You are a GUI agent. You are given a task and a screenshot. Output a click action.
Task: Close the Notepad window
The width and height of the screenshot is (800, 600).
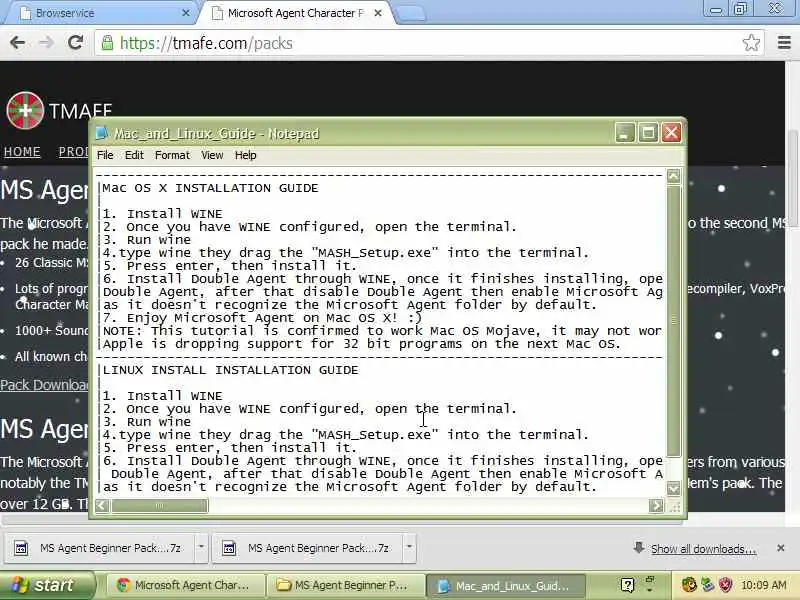(671, 133)
